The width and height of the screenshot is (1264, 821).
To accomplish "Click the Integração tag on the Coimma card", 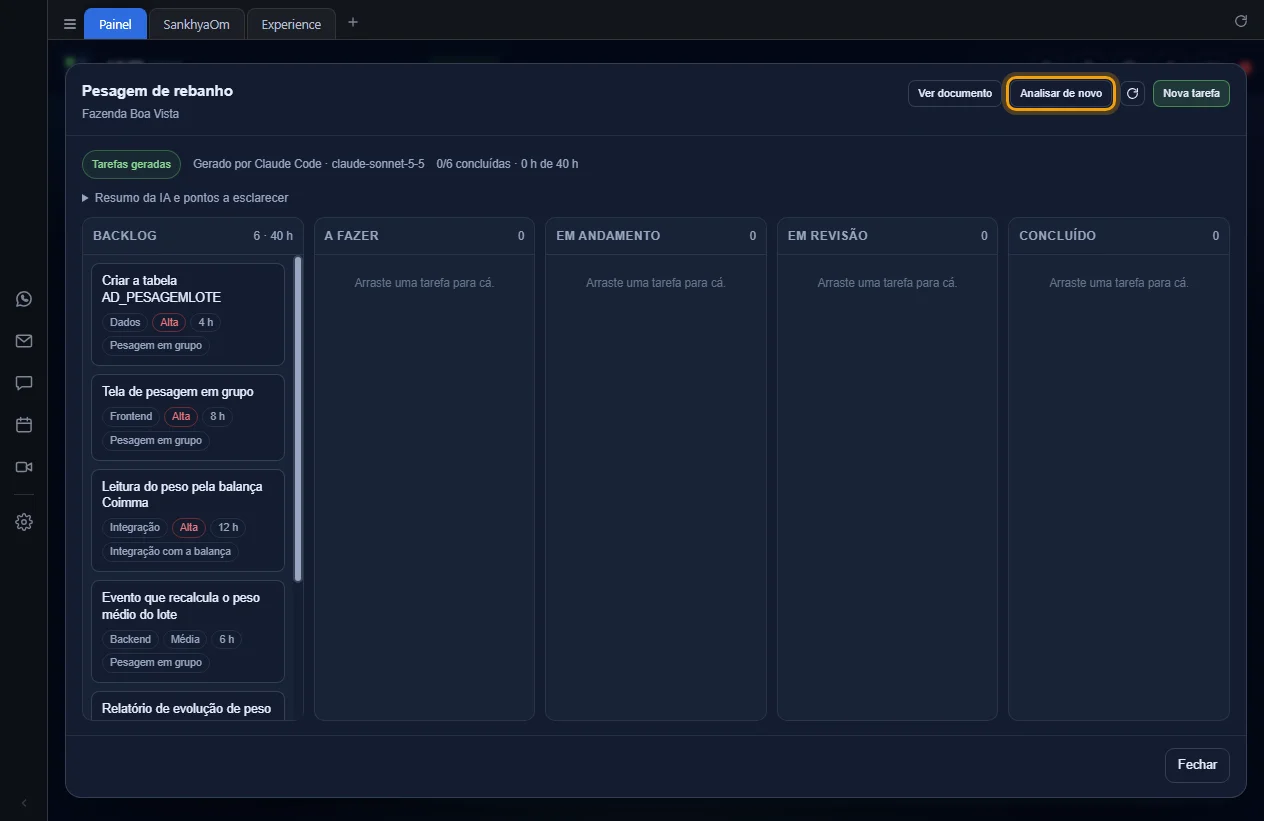I will coord(135,528).
